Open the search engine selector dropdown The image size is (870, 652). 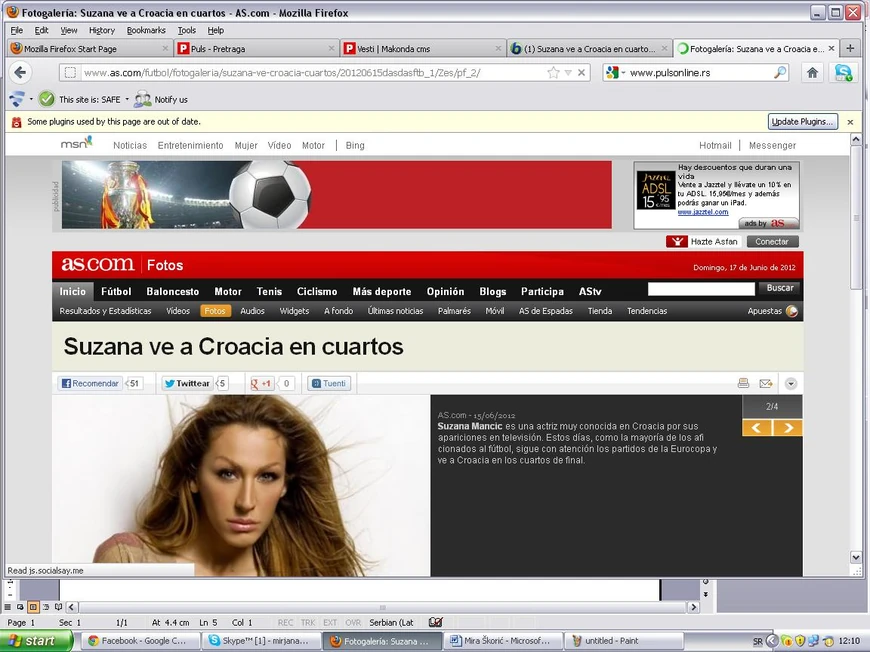click(616, 72)
